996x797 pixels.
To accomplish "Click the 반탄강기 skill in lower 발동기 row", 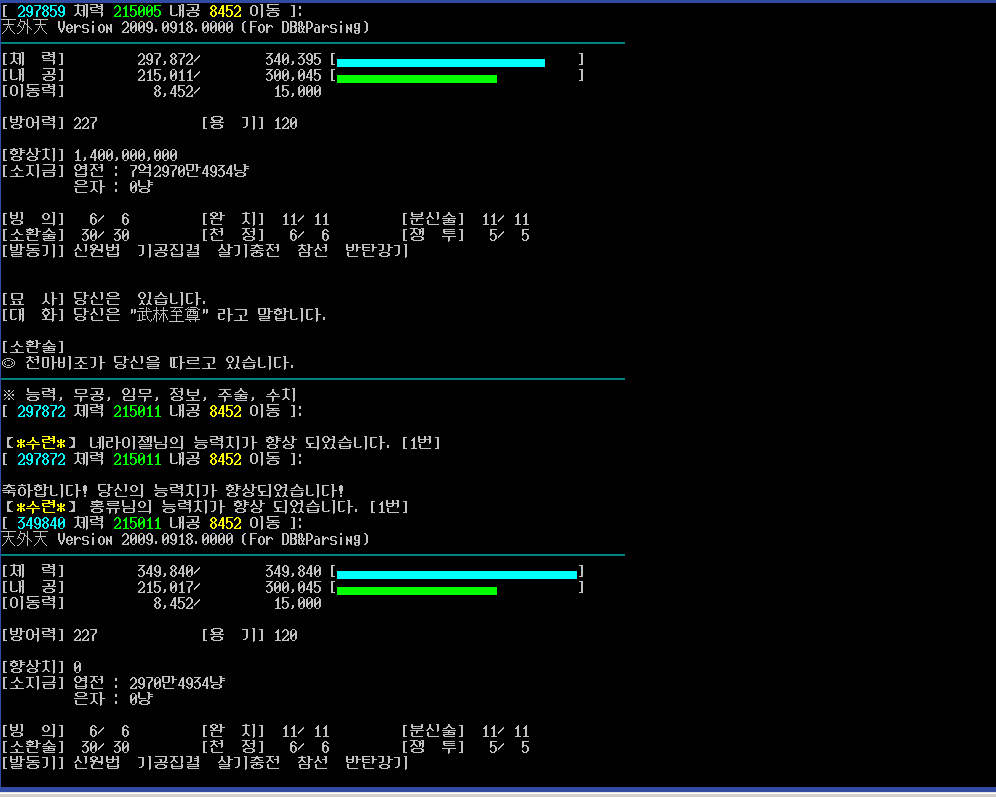I will [376, 763].
